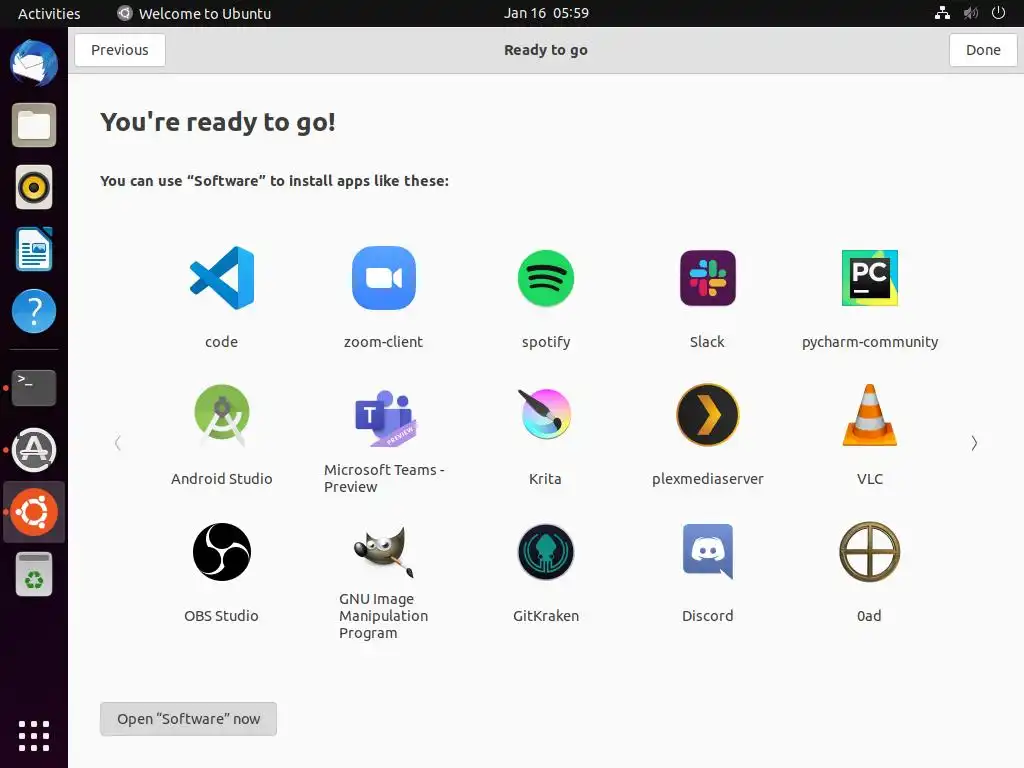Viewport: 1024px width, 768px height.
Task: Click the "plexmediaserver" label
Action: tap(708, 479)
